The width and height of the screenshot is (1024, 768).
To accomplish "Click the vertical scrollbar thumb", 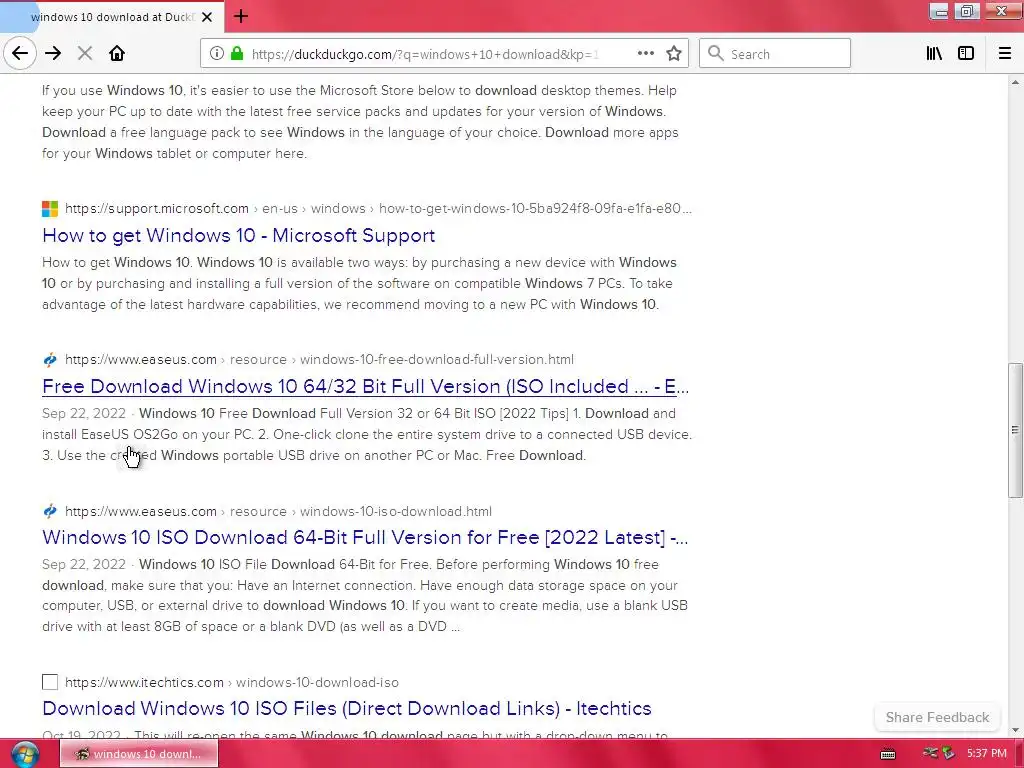I will point(1015,430).
